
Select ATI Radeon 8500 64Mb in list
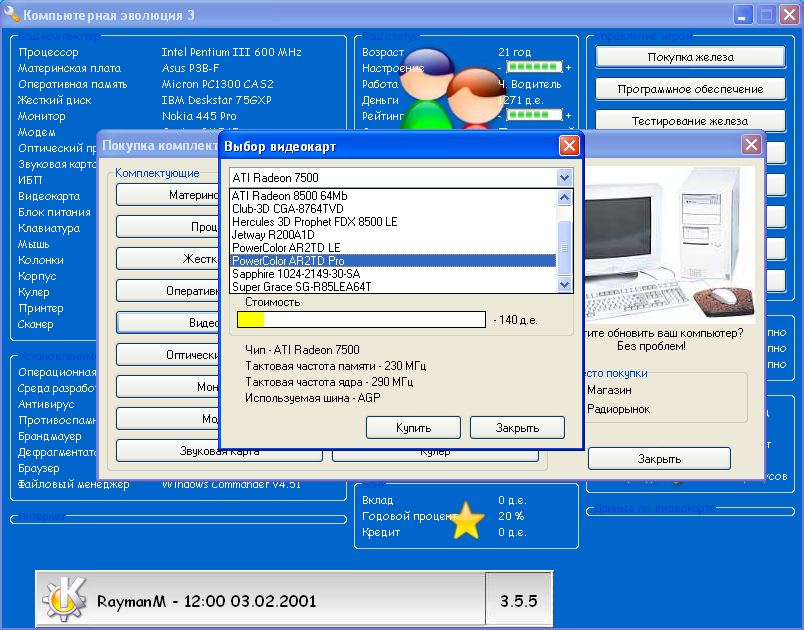click(393, 196)
